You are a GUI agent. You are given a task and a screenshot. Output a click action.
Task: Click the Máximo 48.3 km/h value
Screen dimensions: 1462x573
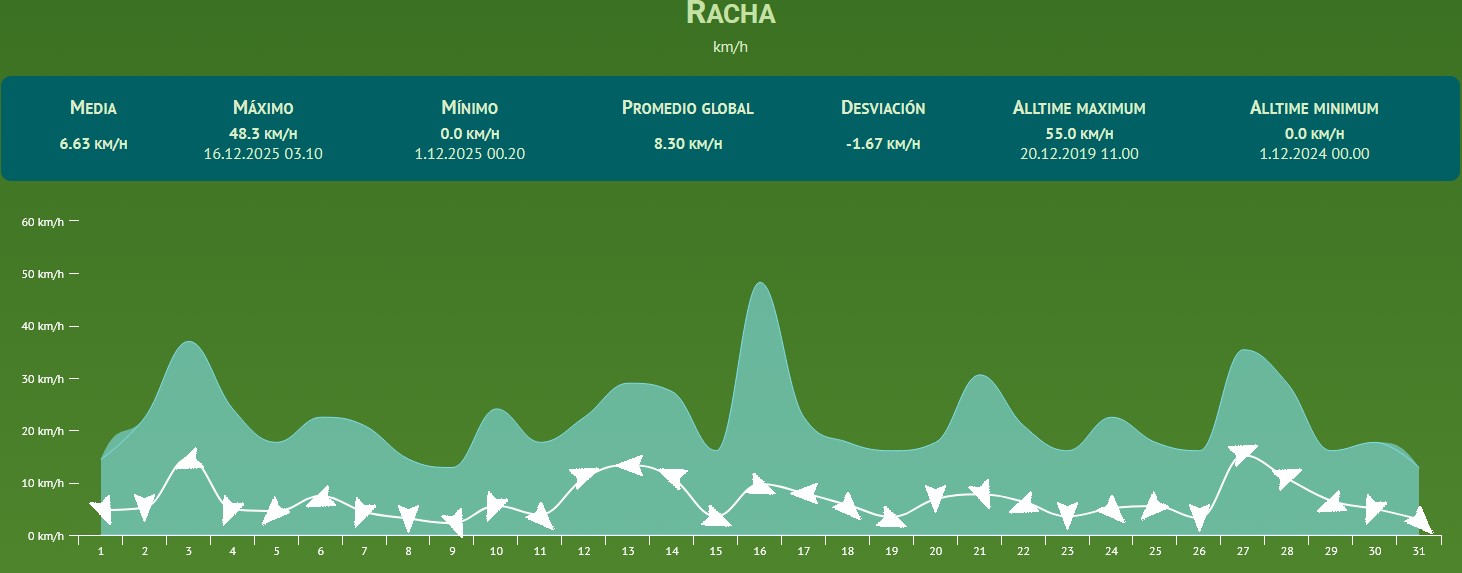(x=263, y=133)
